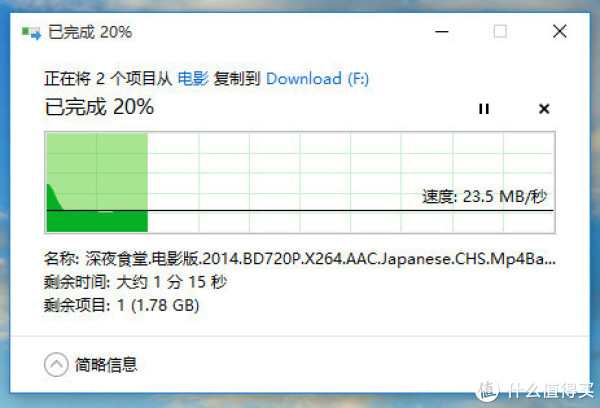The image size is (600, 408).
Task: Collapse details with the circled chevron
Action: (x=56, y=364)
